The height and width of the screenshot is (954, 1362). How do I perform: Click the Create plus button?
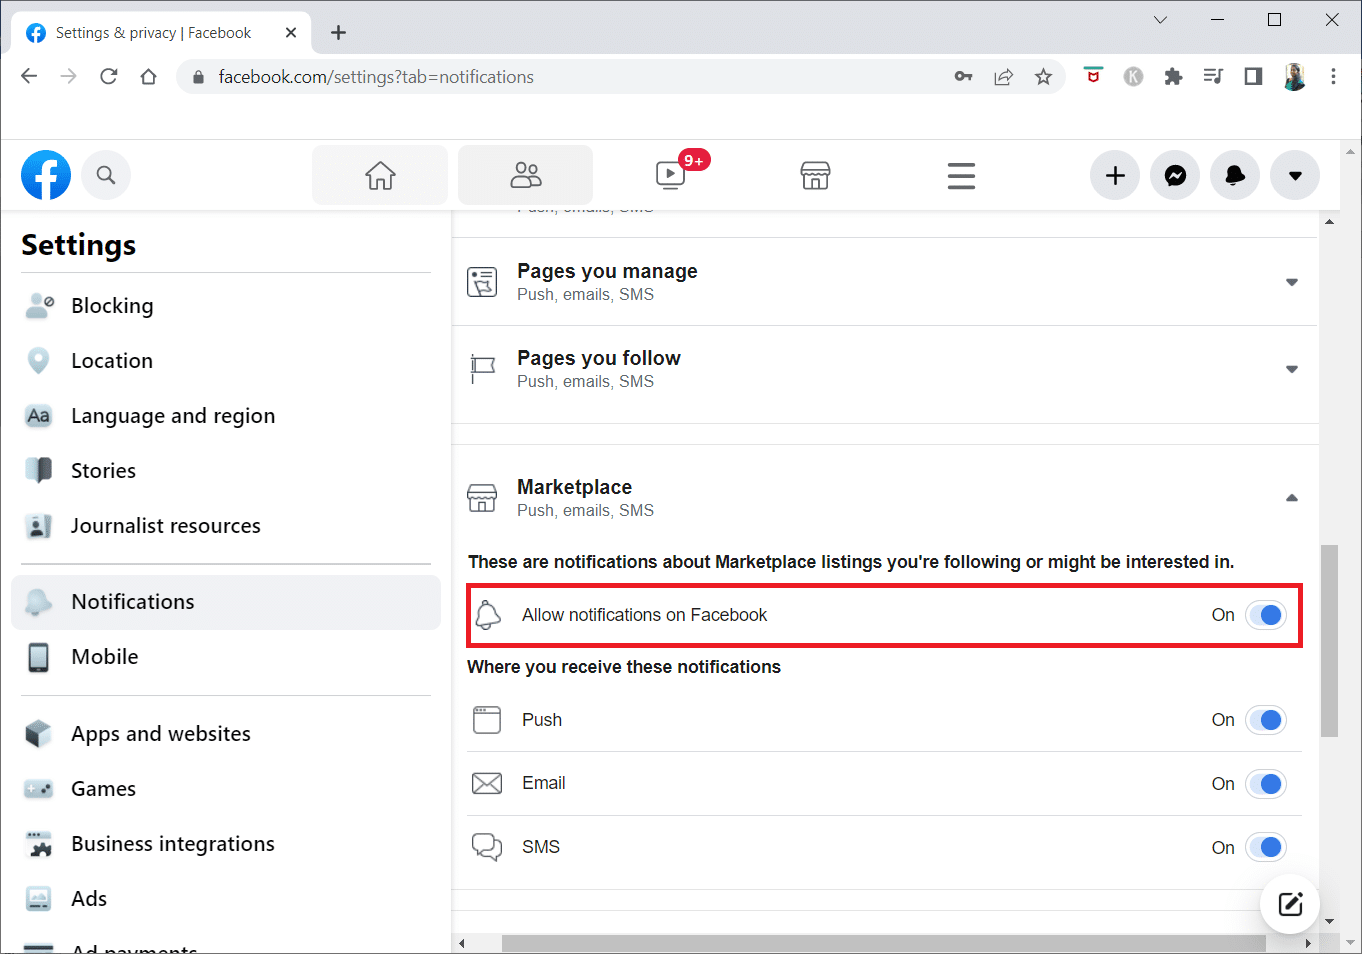(1115, 176)
